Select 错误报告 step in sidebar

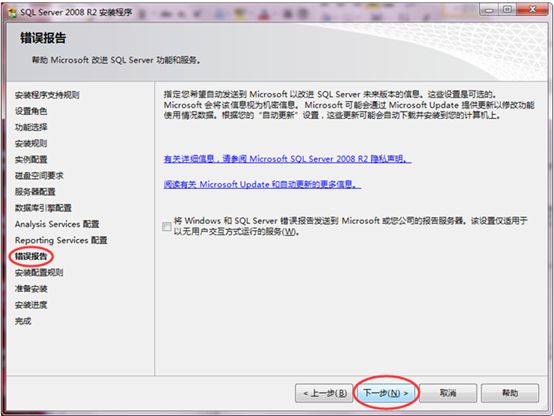coord(31,256)
